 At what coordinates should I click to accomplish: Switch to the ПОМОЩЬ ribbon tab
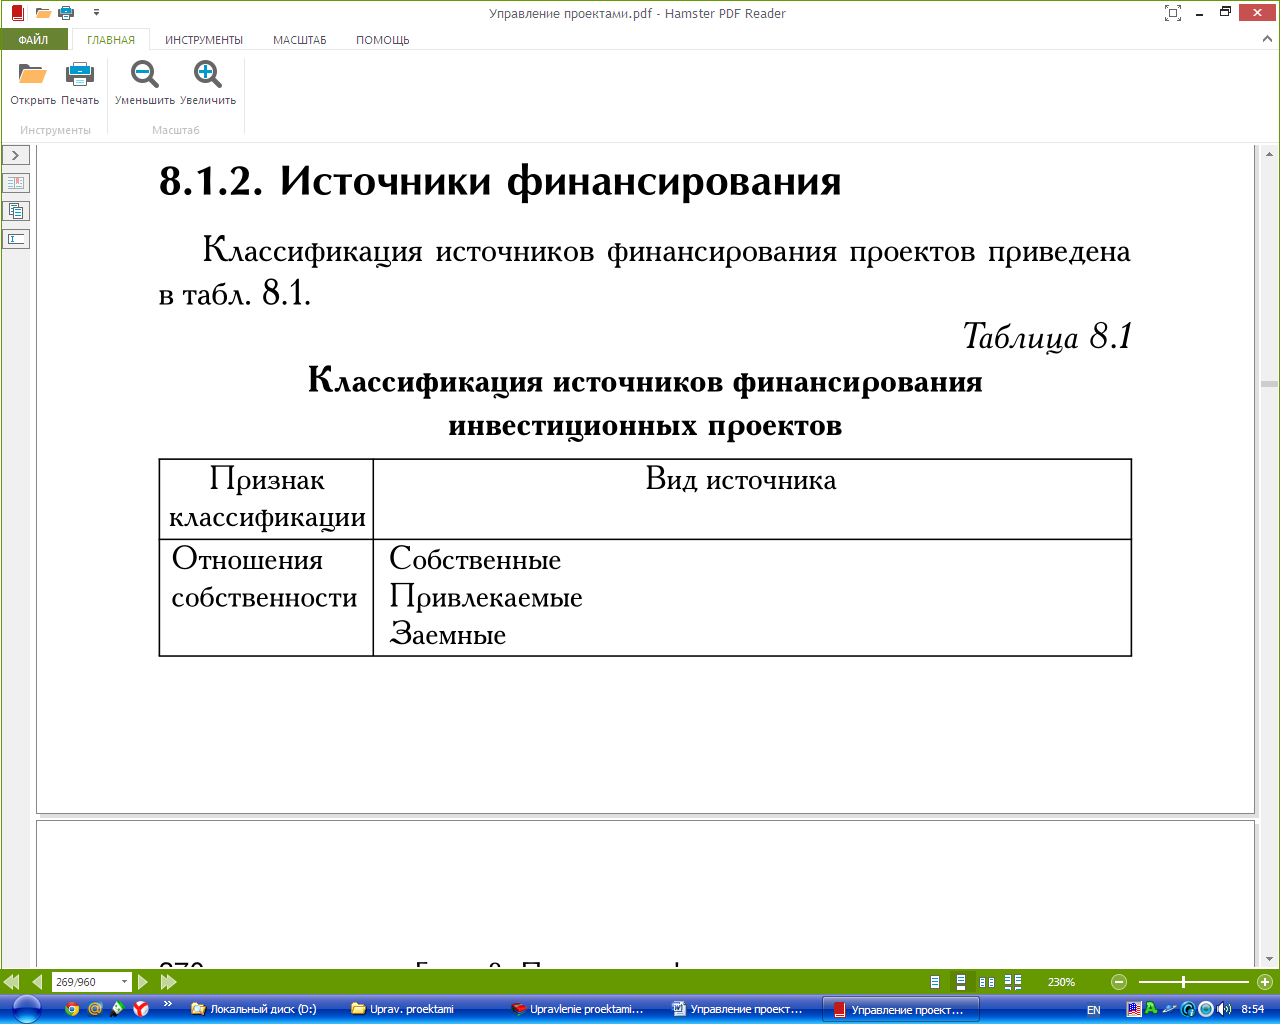(383, 40)
